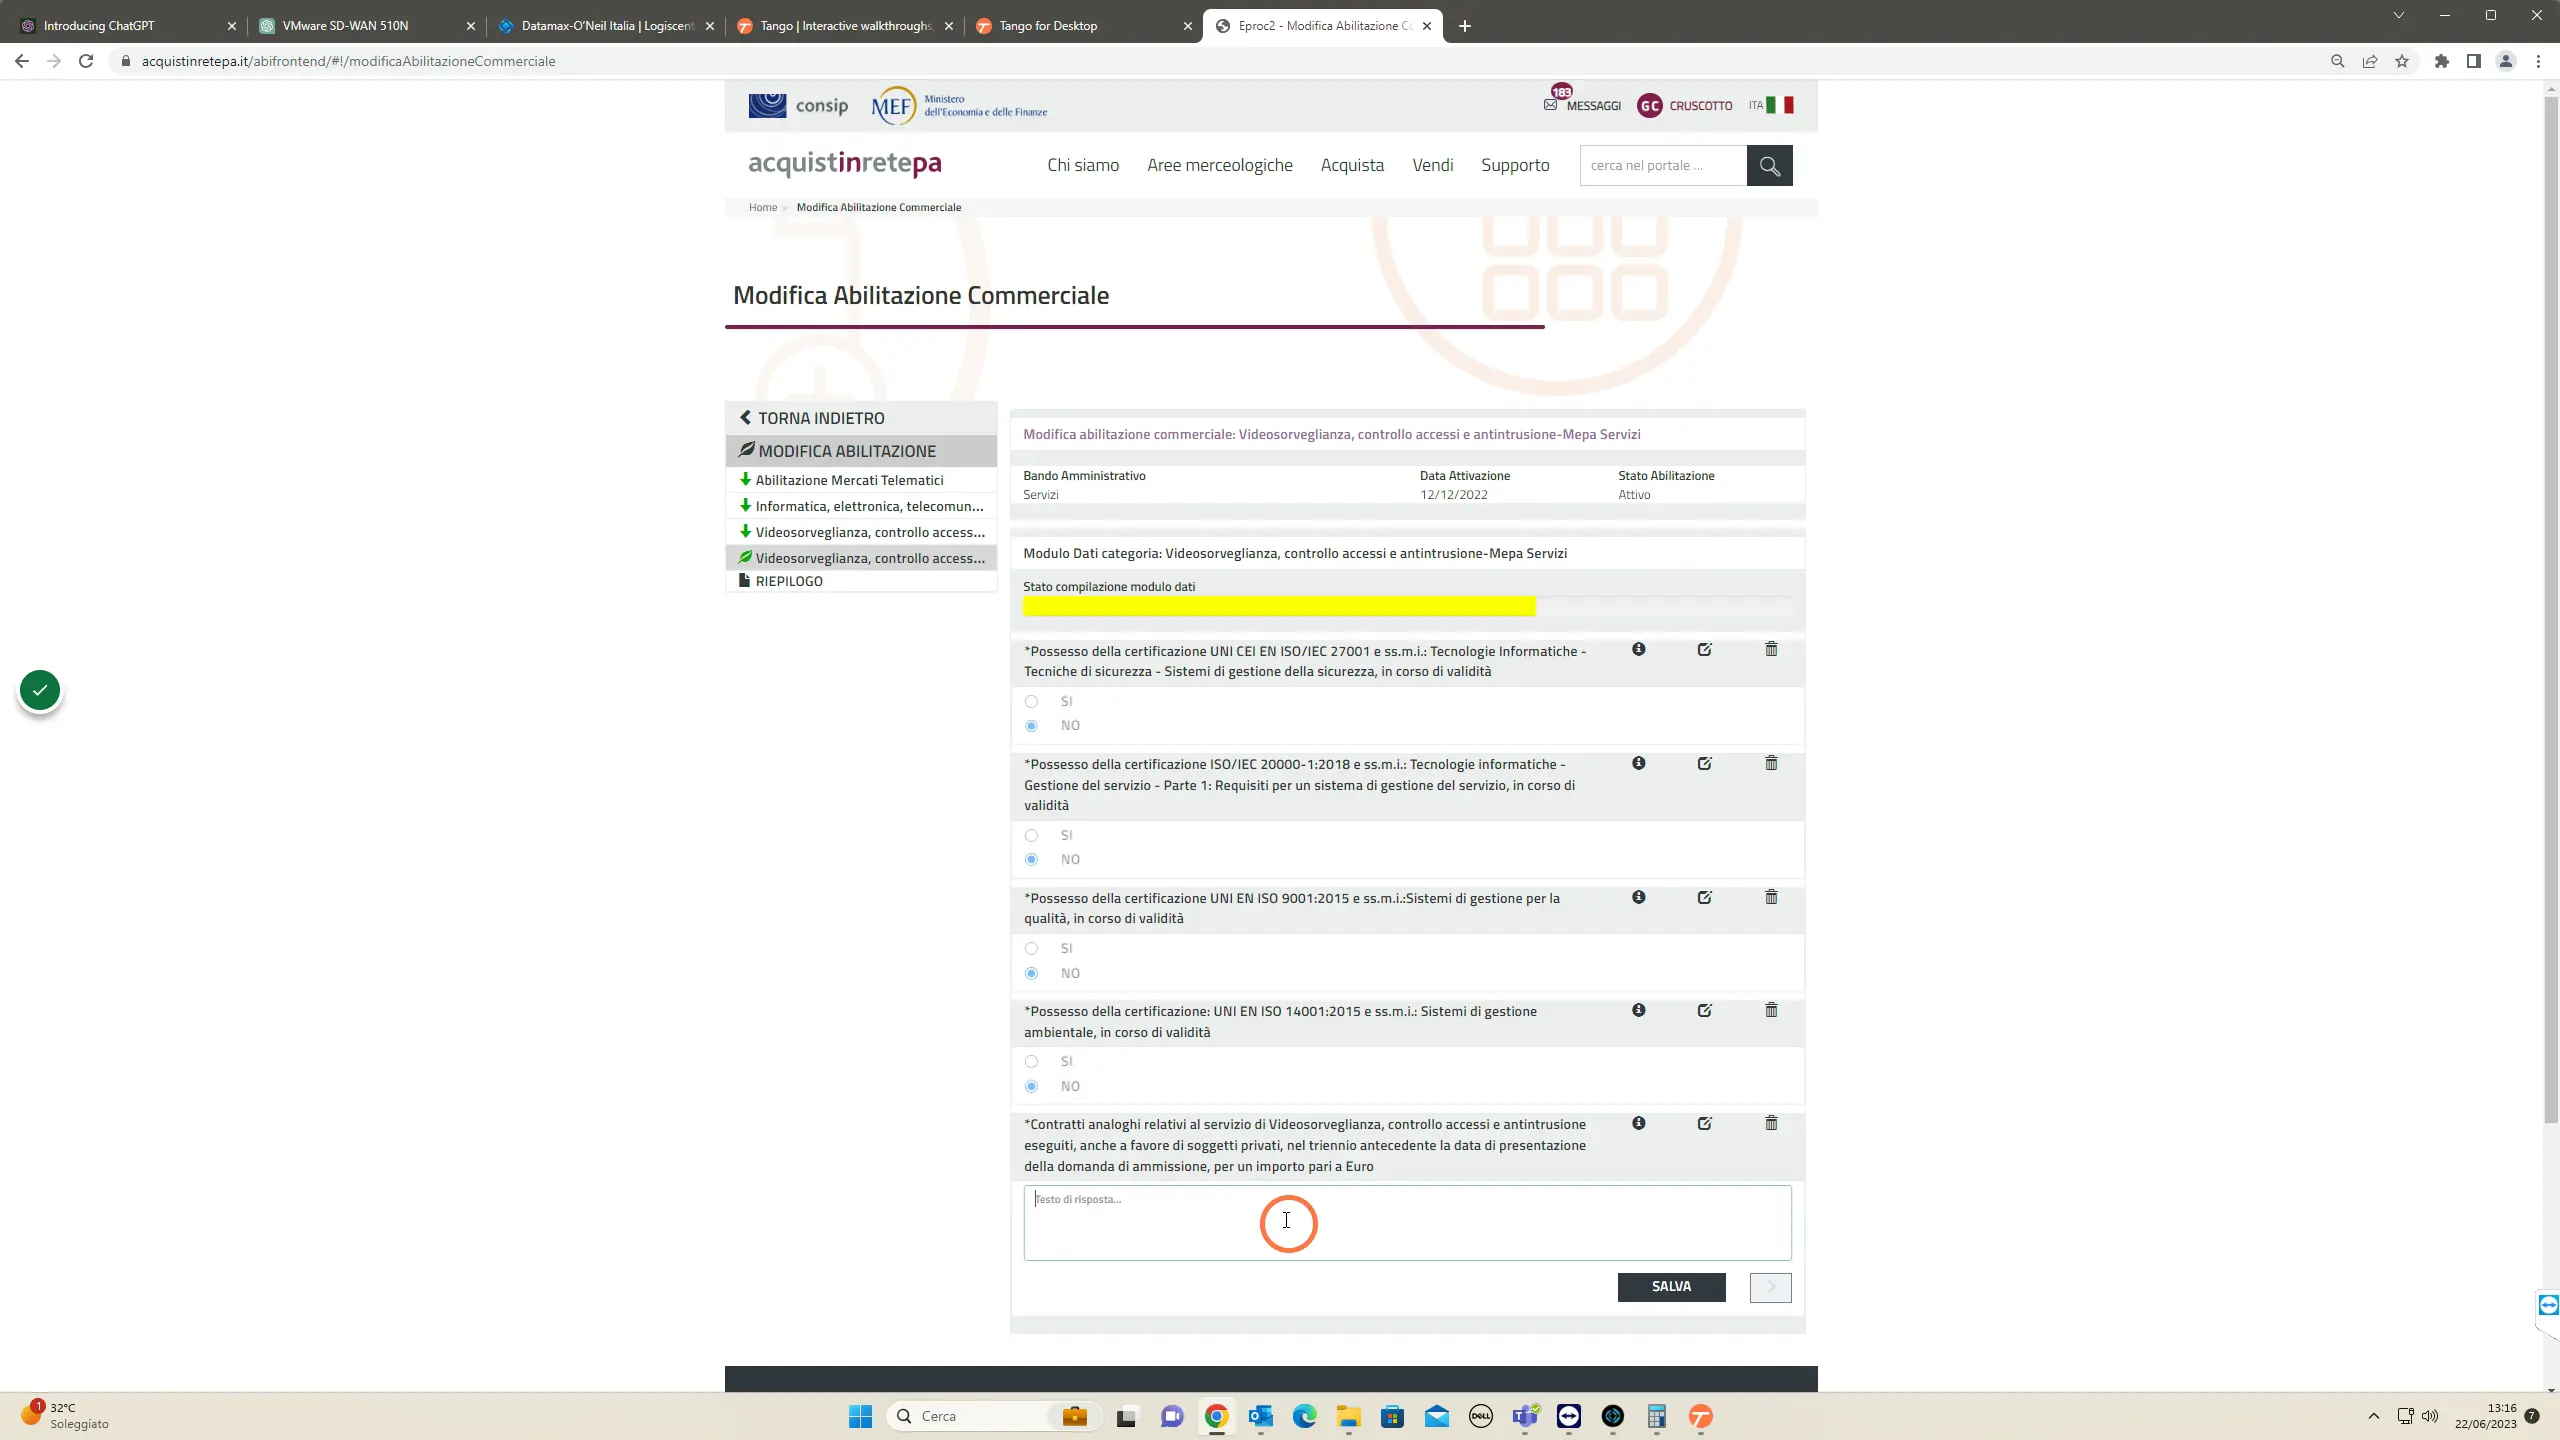2560x1440 pixels.
Task: Click edit icon for Contratti analoghi question
Action: pyautogui.click(x=1704, y=1123)
